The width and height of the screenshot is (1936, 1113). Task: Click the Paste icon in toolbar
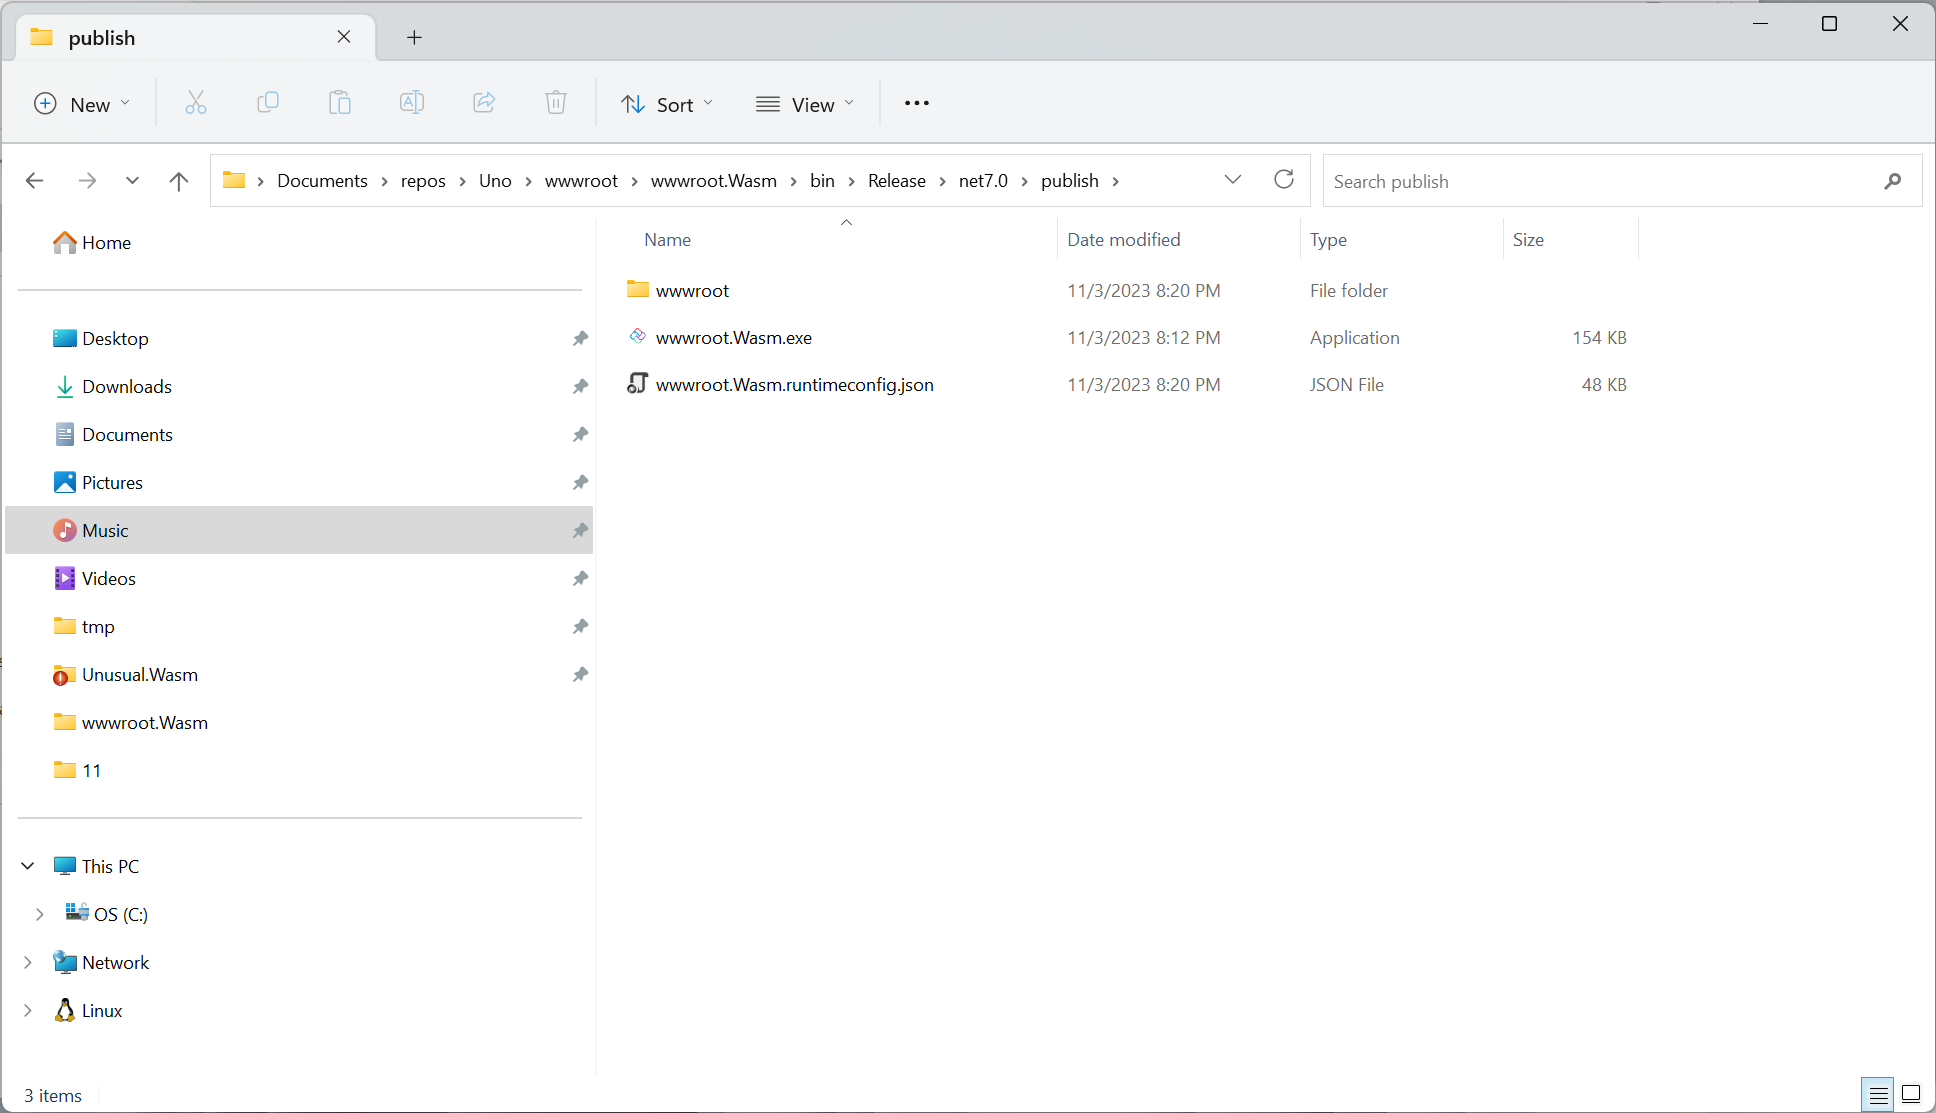pos(339,103)
